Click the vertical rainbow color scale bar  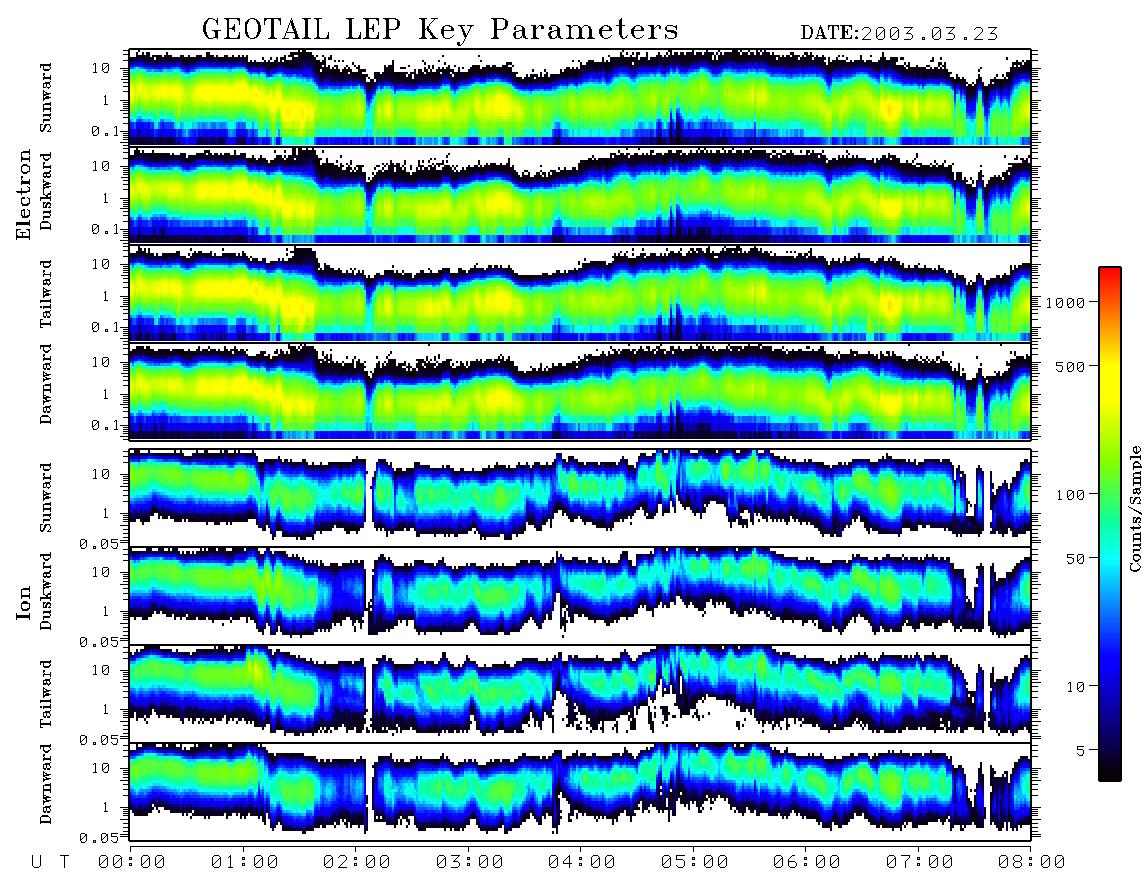point(1110,525)
